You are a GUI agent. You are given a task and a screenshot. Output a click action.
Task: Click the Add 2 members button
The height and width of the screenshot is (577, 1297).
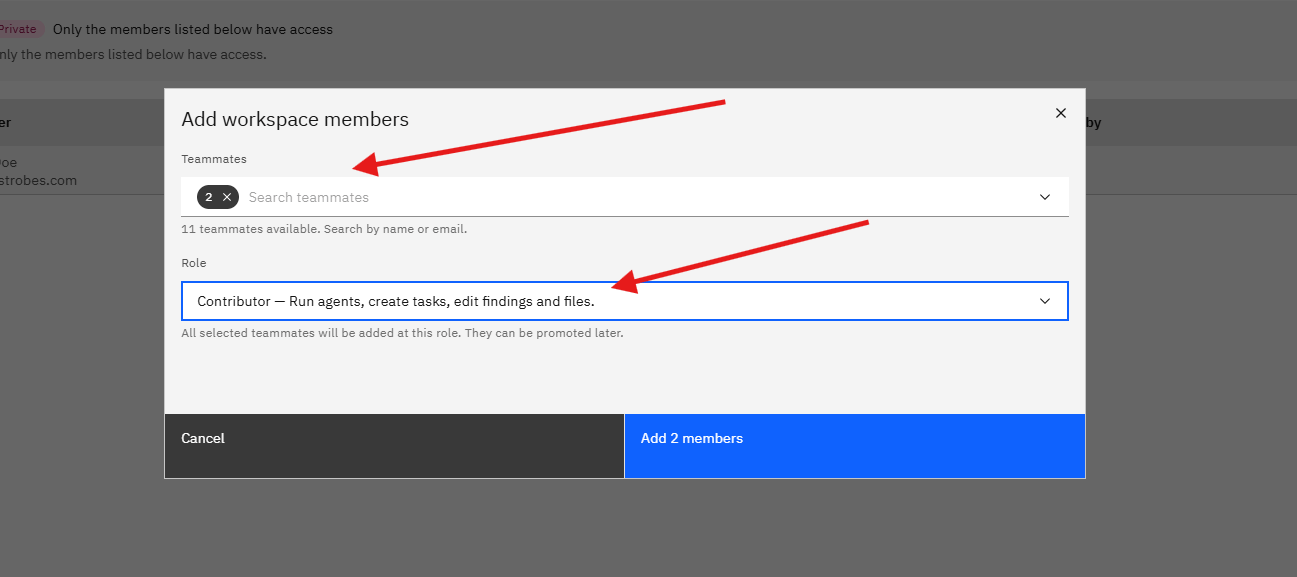pos(855,446)
